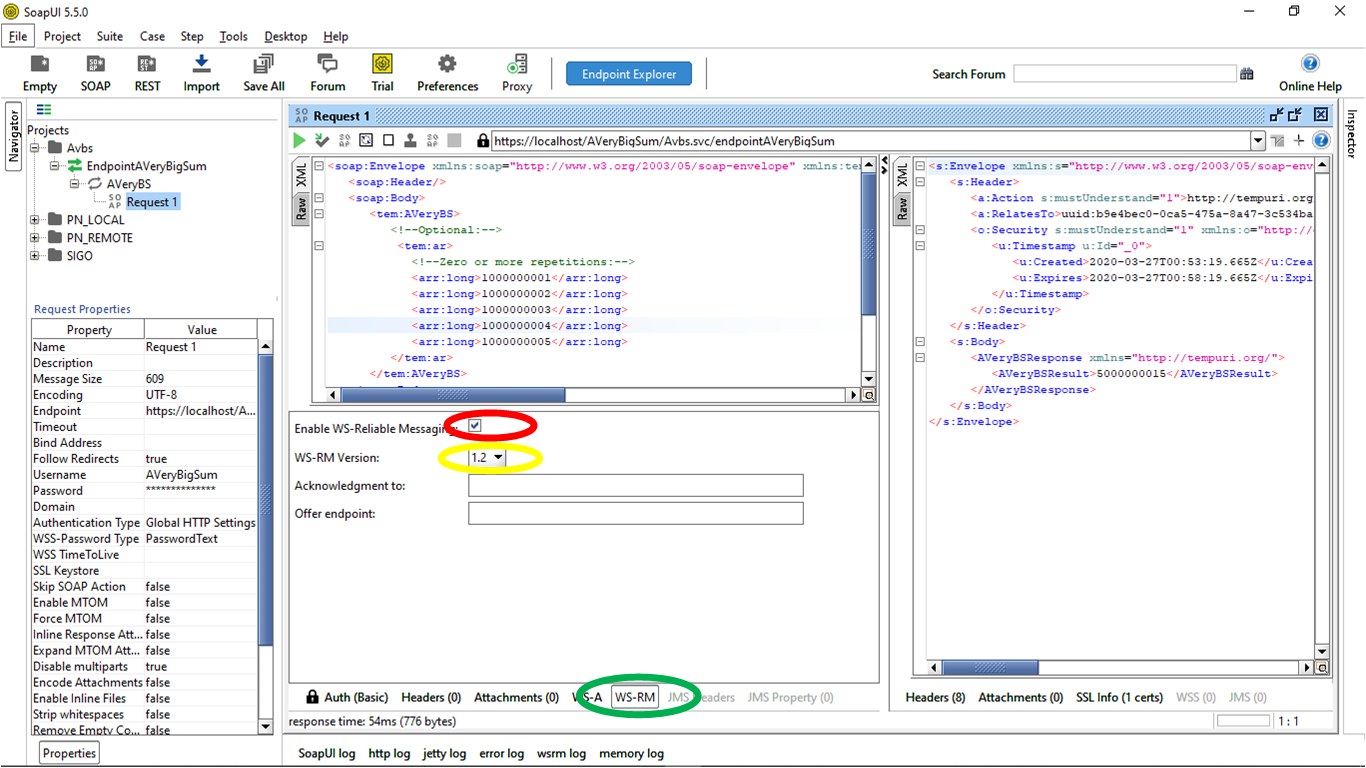Click the padlock icon in endpoint bar
The height and width of the screenshot is (768, 1366).
coord(481,140)
